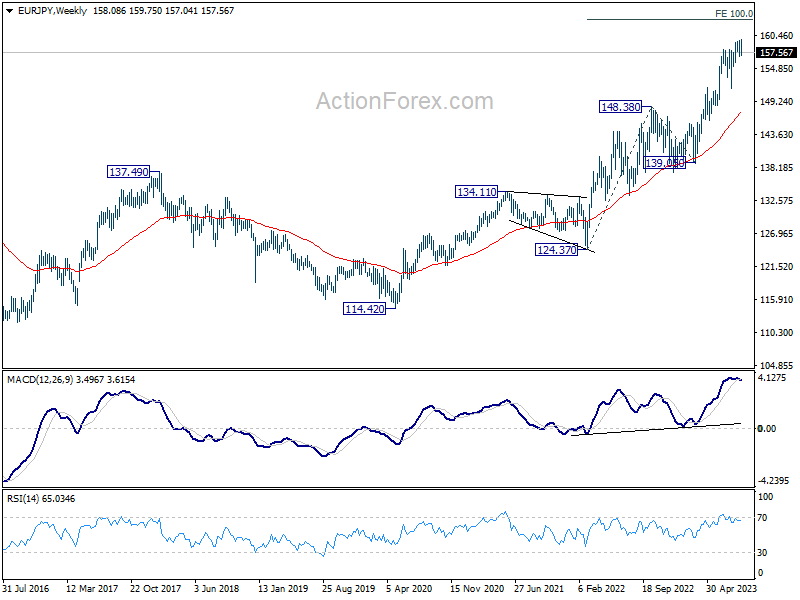Select the FE 100.0 projection label

pyautogui.click(x=733, y=14)
